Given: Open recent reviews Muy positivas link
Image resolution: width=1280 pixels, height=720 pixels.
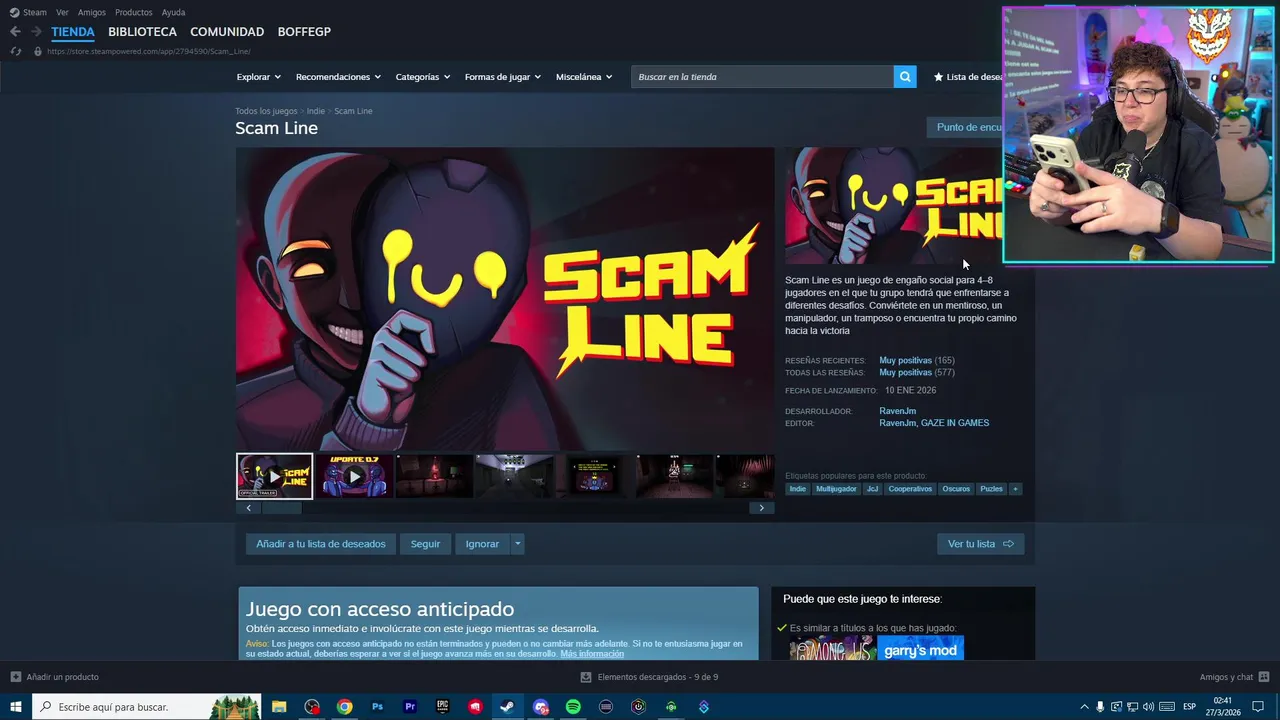Looking at the screenshot, I should [905, 360].
